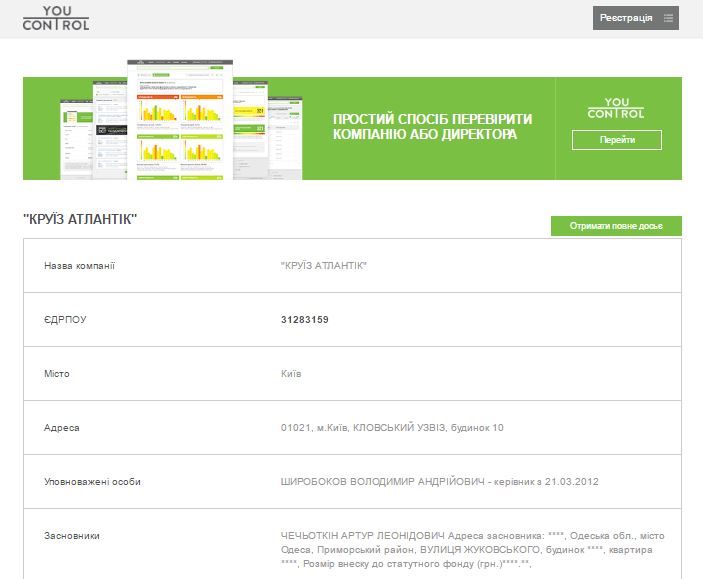Click the Отримати повне досьє button
The height and width of the screenshot is (579, 703).
(x=616, y=226)
